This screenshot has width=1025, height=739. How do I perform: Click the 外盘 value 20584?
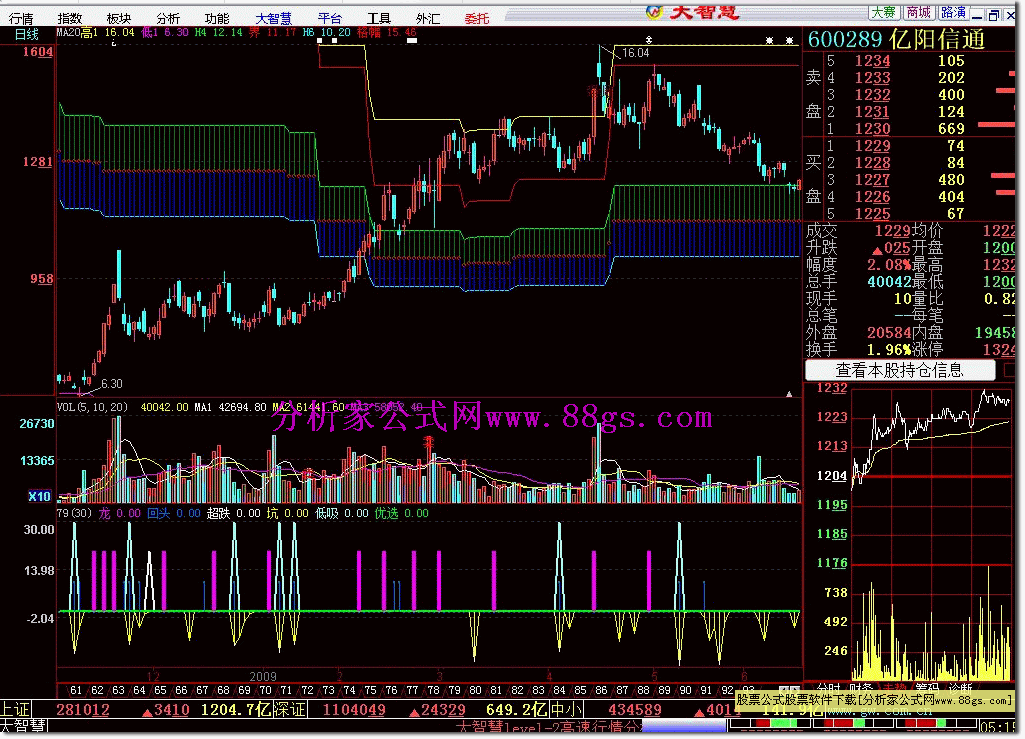[x=889, y=333]
